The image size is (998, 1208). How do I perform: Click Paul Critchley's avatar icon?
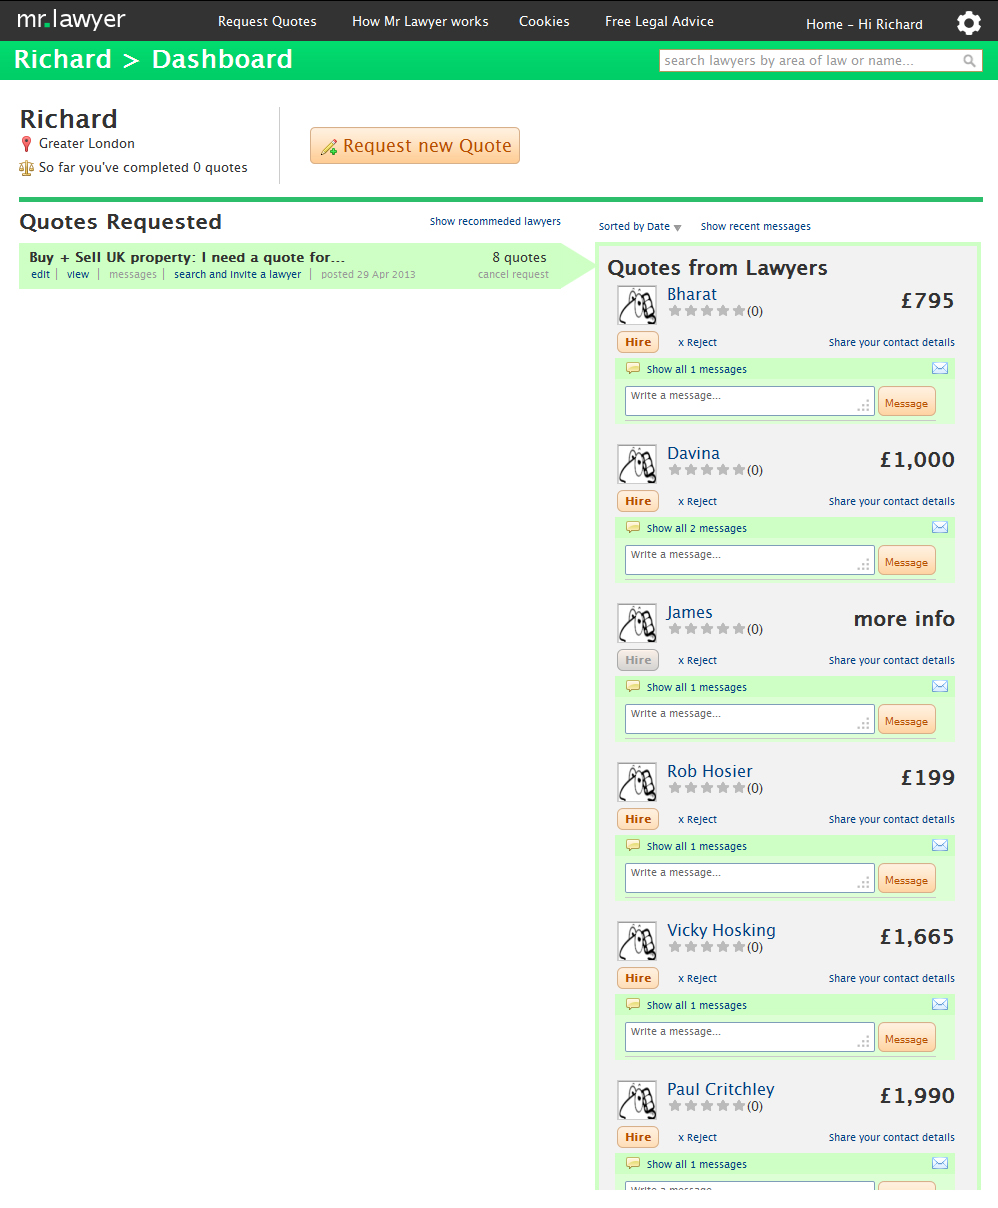tap(637, 1100)
